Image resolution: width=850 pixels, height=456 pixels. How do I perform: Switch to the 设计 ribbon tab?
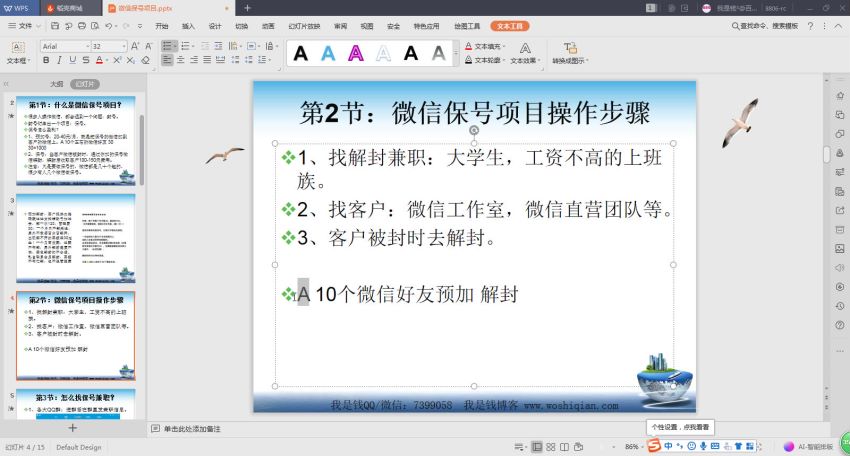coord(215,26)
